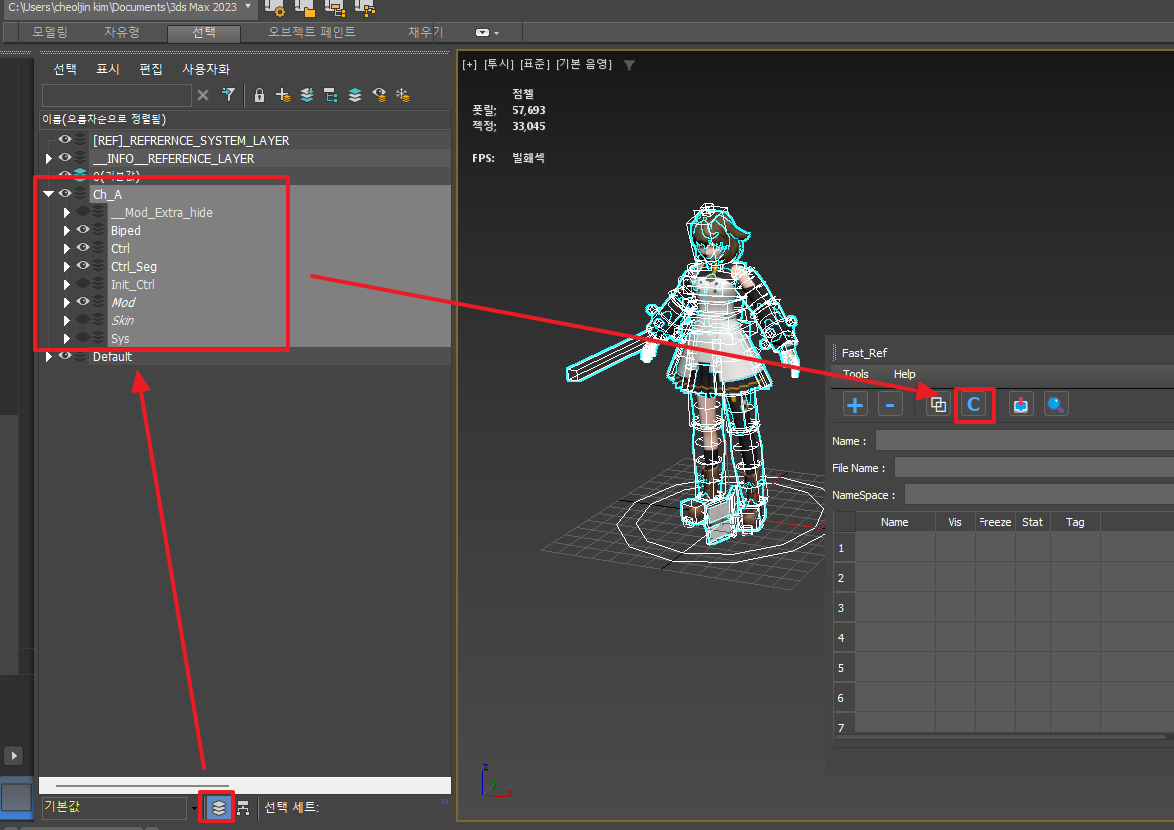Click the blue minus button in Fast_Ref
The height and width of the screenshot is (830, 1174).
[x=890, y=405]
